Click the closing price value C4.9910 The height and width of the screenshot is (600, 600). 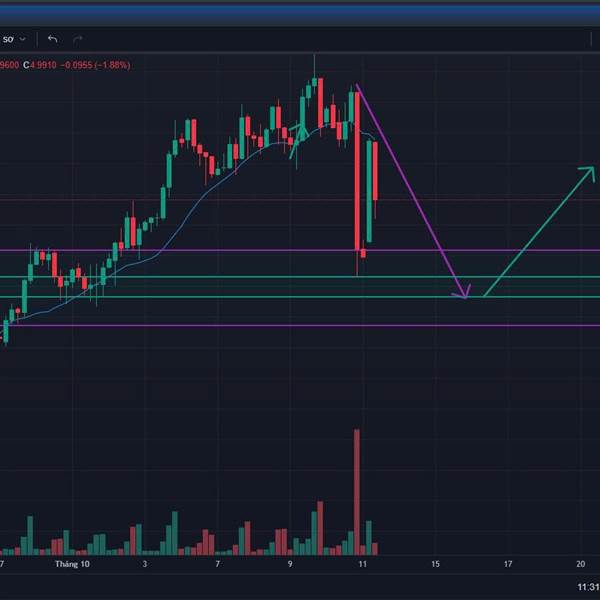click(x=40, y=65)
